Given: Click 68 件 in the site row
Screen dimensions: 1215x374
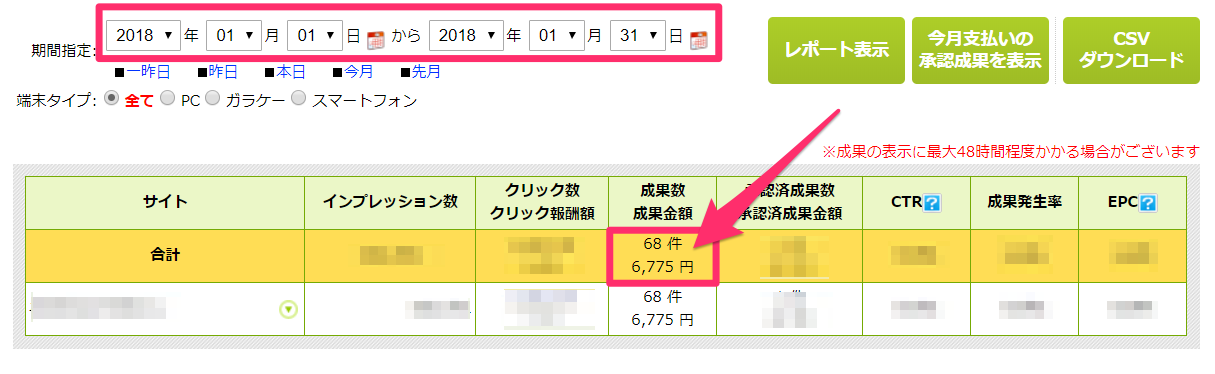Looking at the screenshot, I should click(662, 298).
